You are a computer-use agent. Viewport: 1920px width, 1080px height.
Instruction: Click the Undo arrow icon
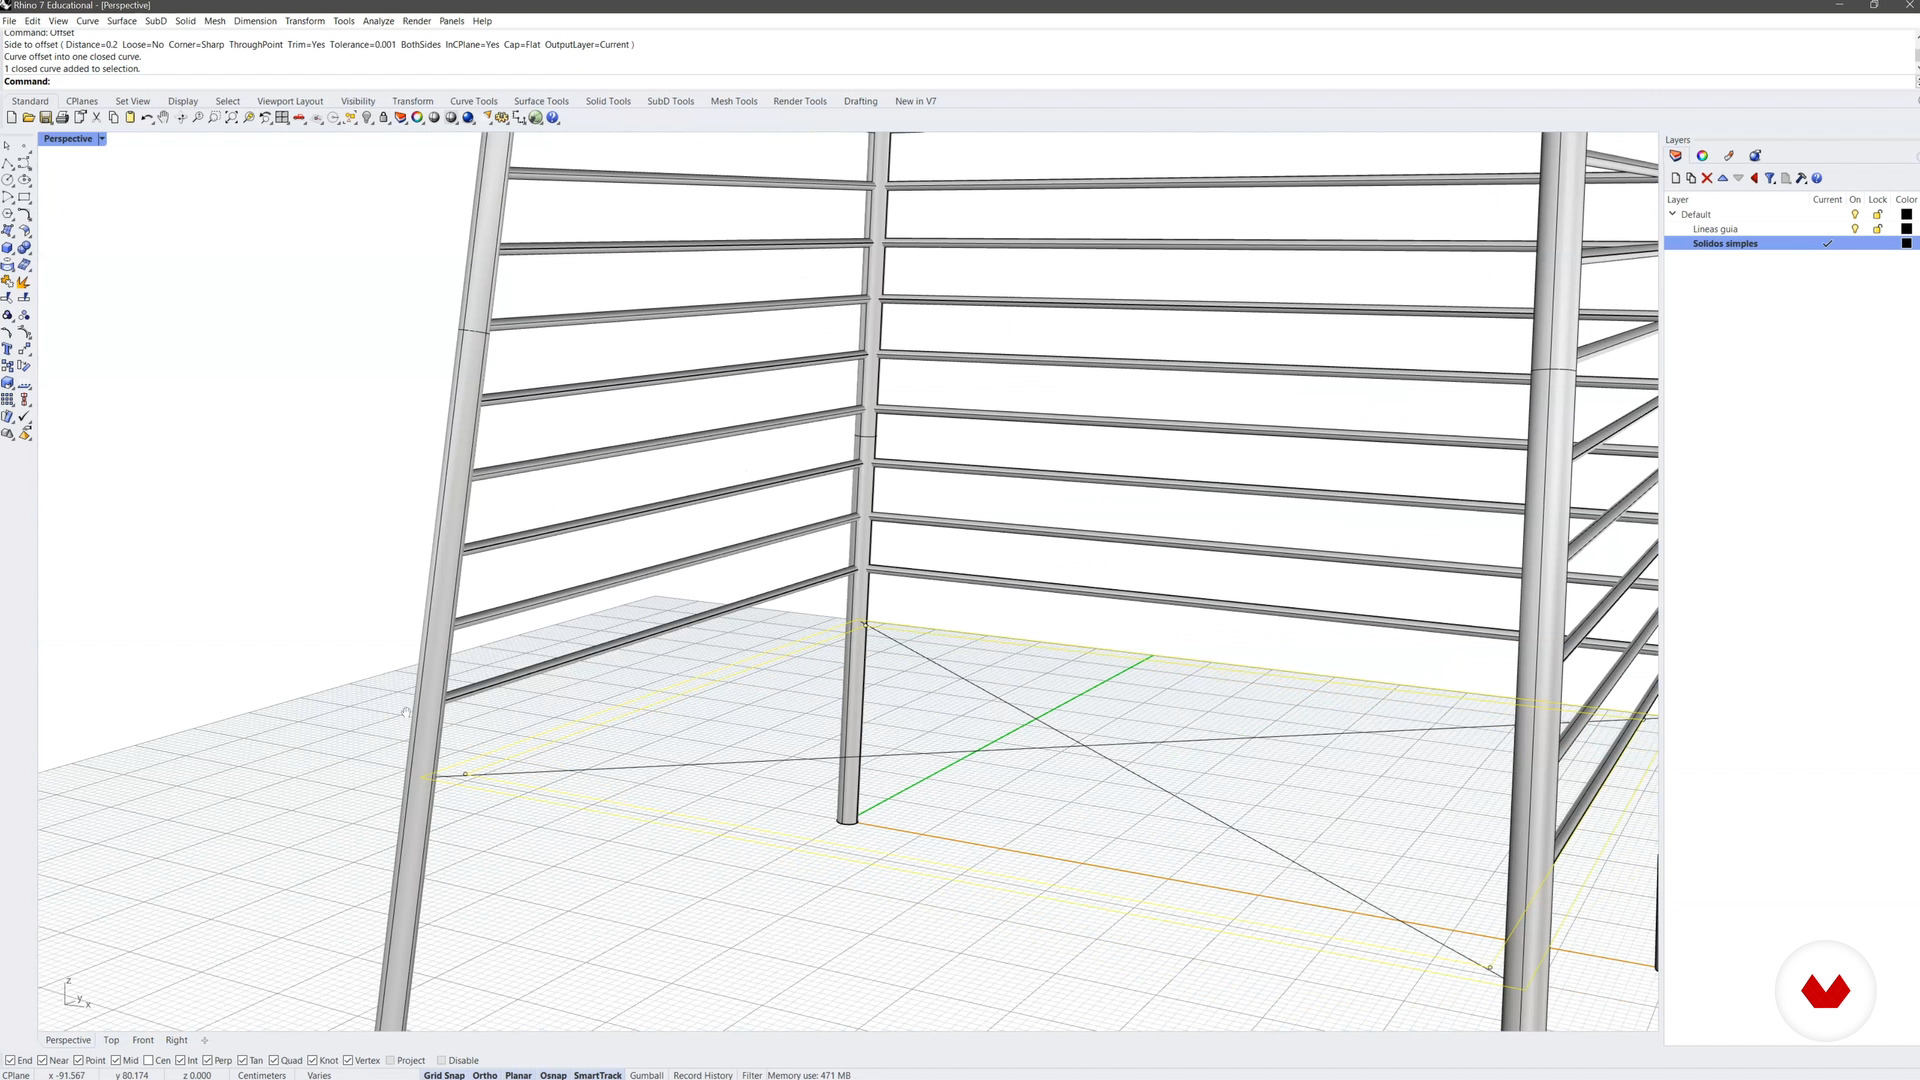coord(147,118)
